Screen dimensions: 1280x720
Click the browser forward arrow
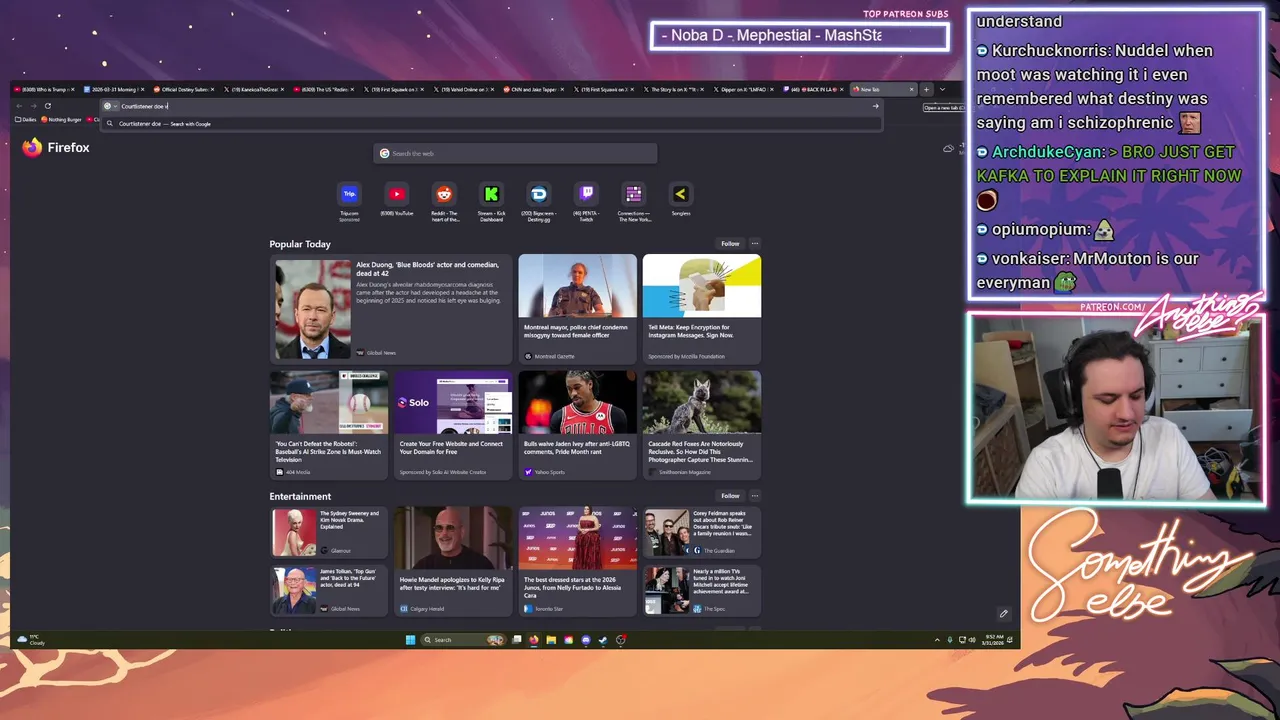click(32, 106)
